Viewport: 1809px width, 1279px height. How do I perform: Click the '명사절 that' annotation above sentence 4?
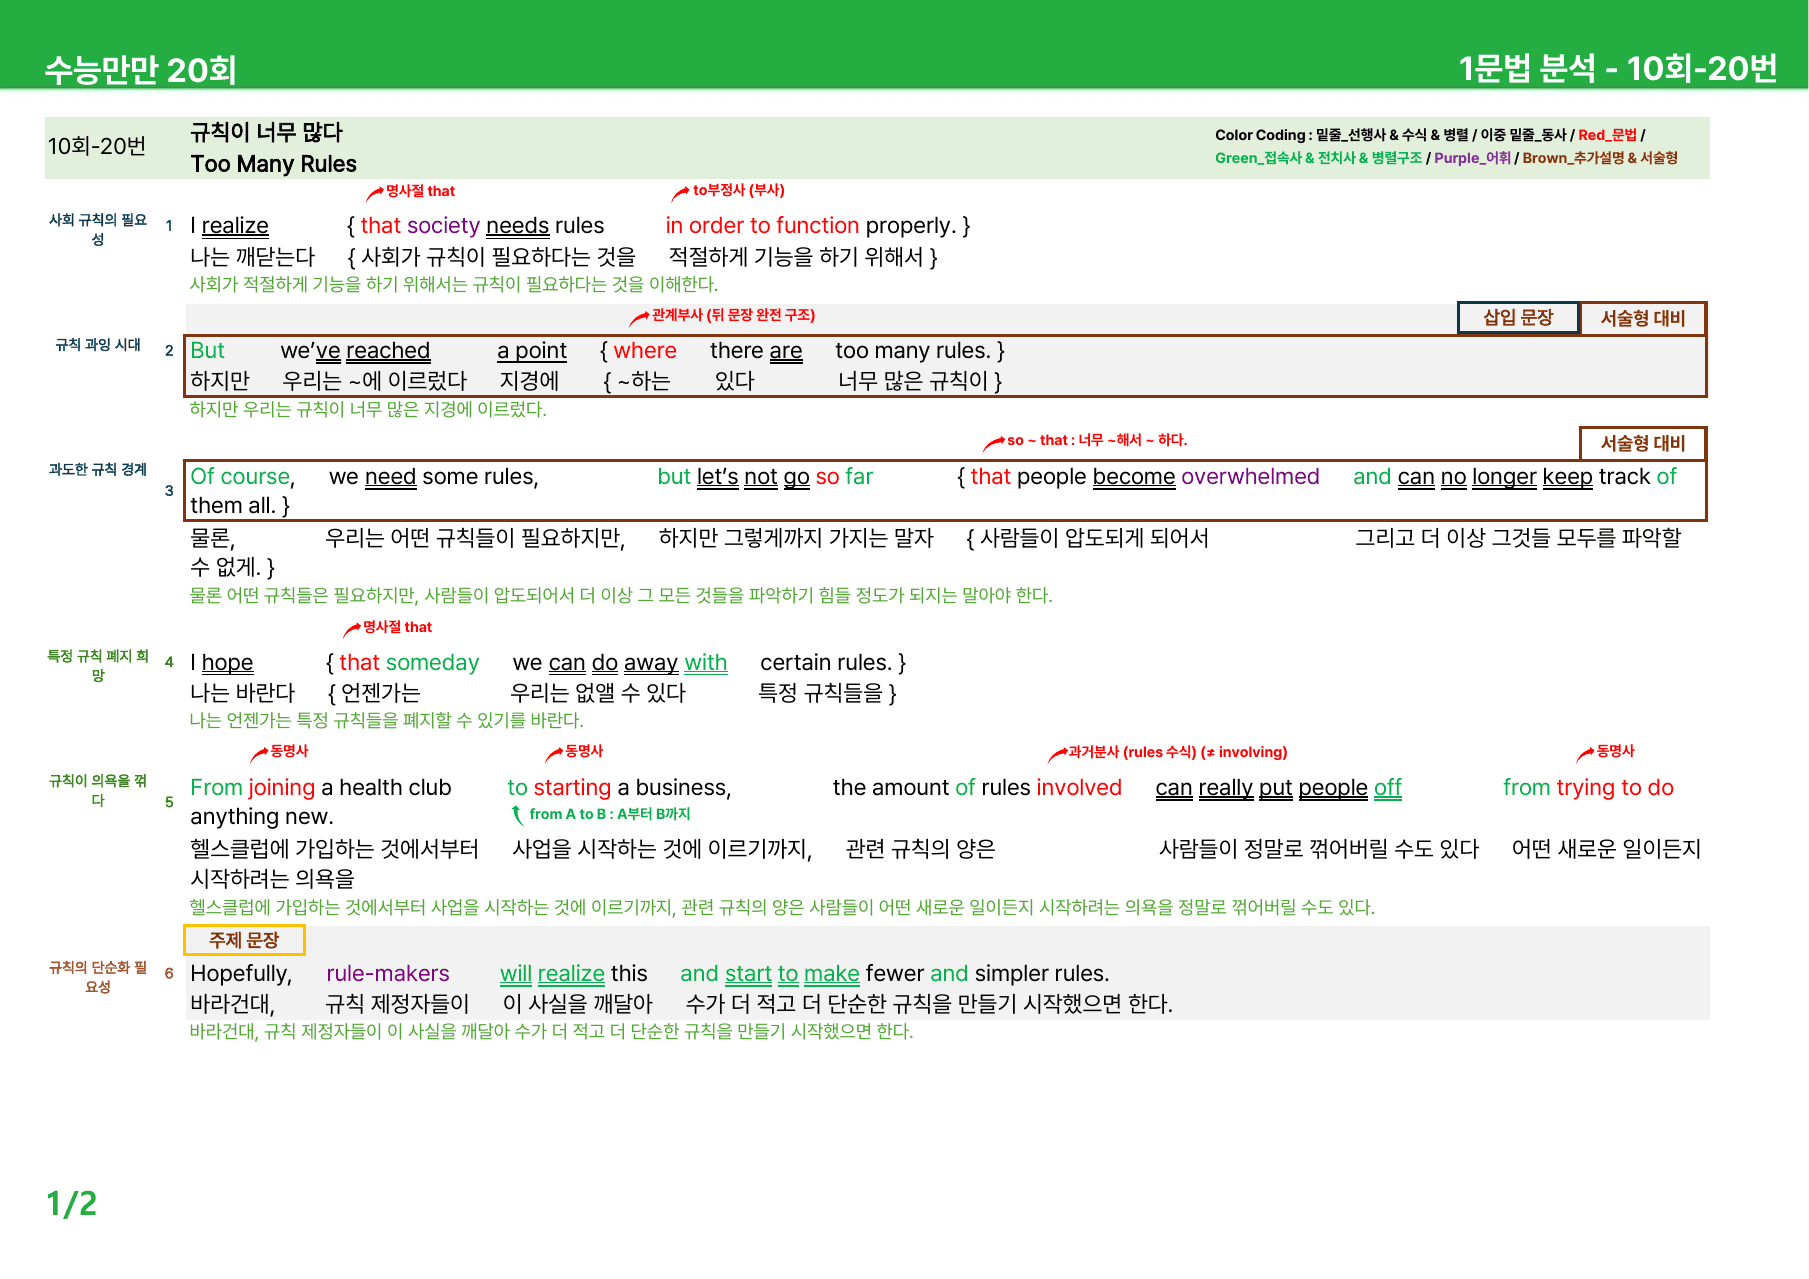tap(397, 627)
